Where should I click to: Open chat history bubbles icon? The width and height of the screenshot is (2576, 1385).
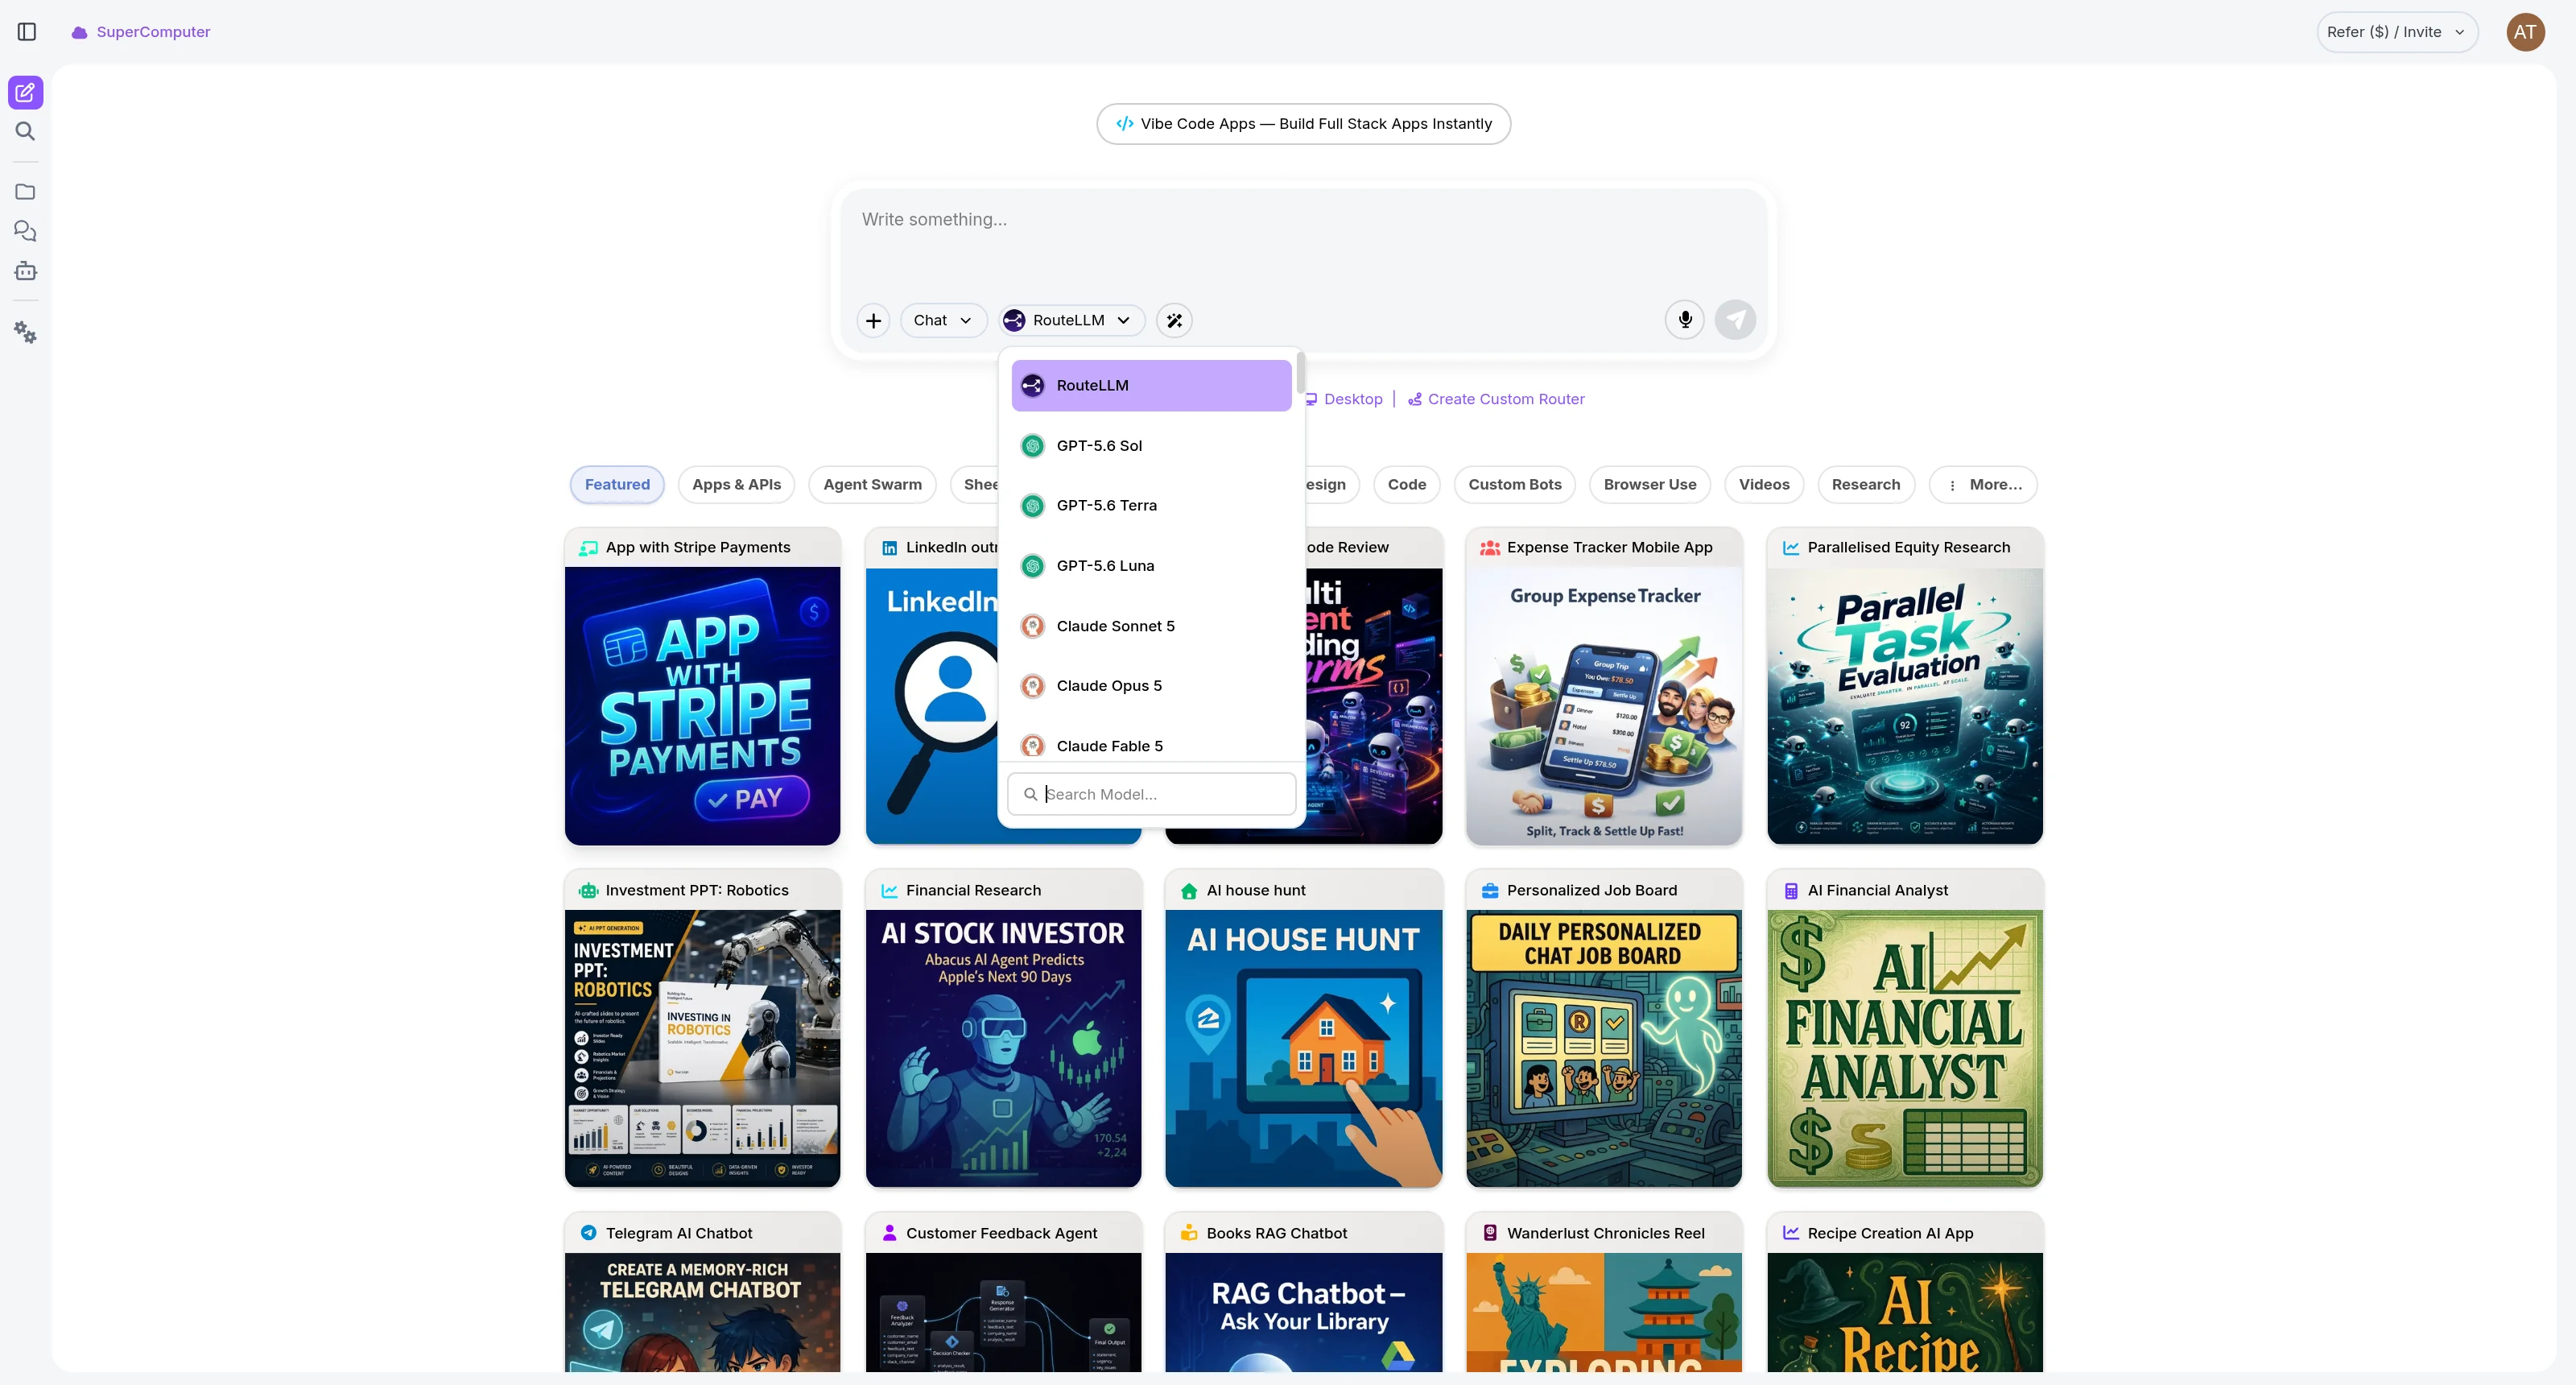pos(26,232)
